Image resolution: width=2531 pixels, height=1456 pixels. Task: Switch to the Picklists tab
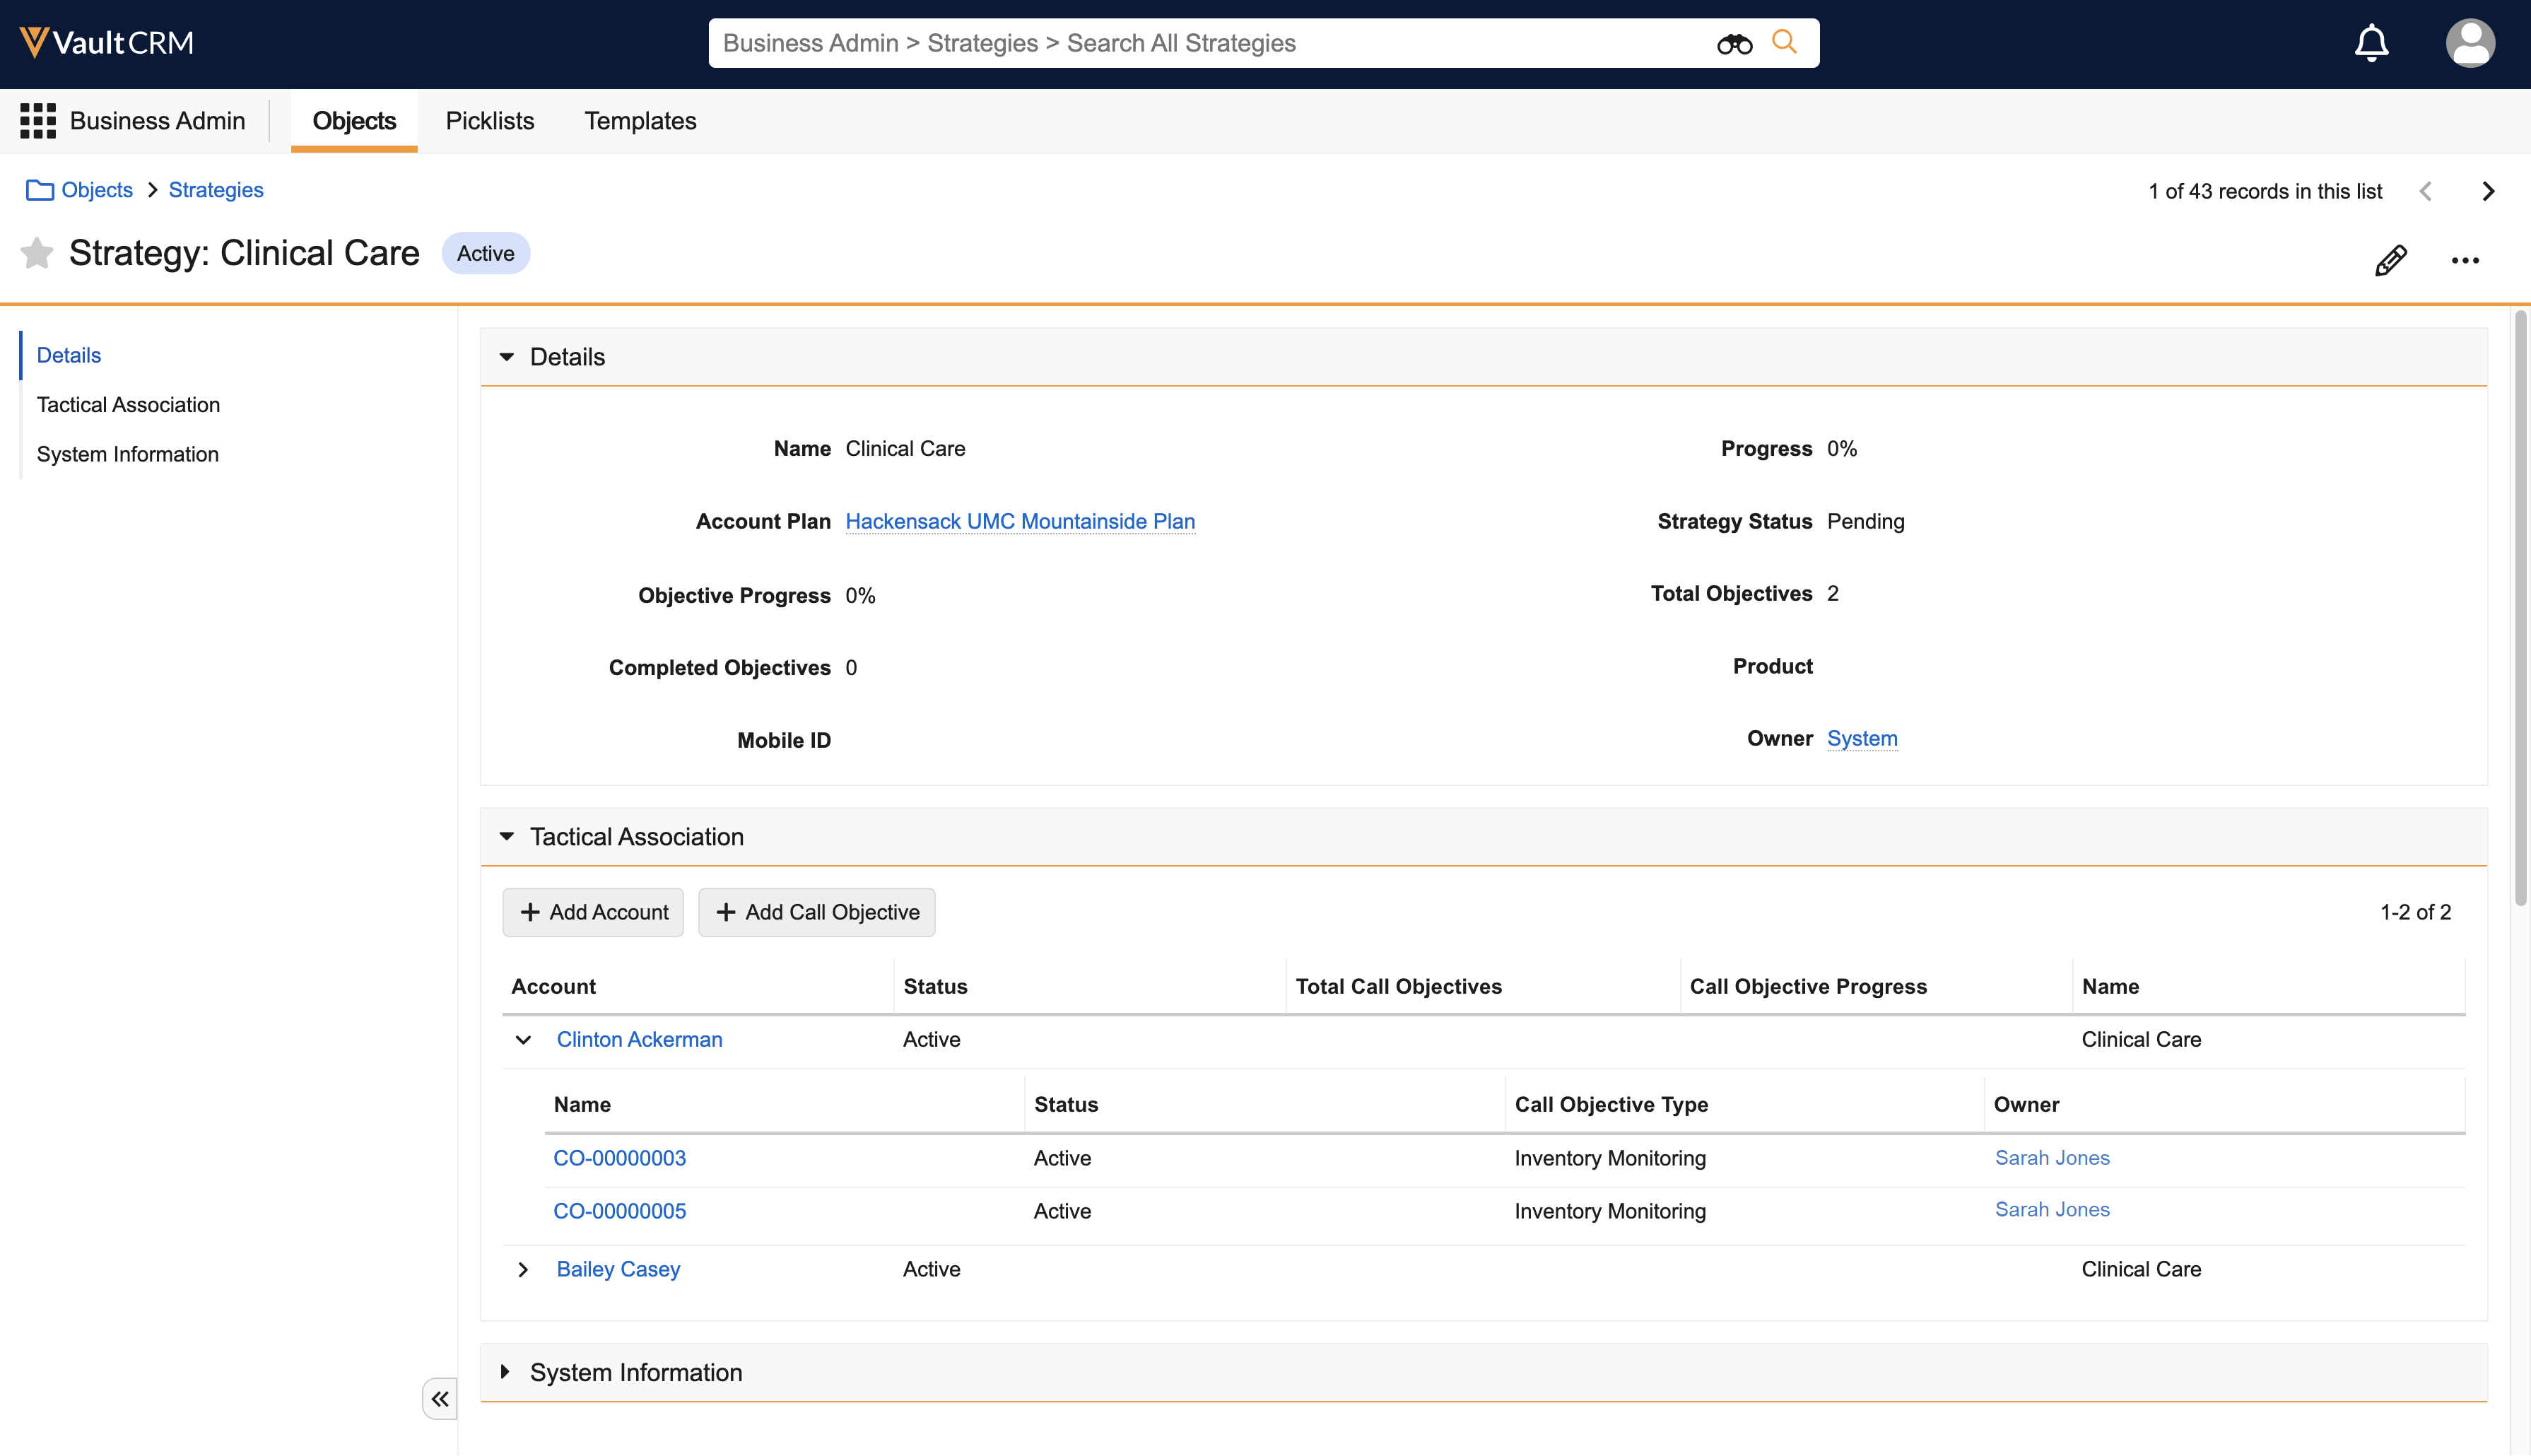(489, 120)
